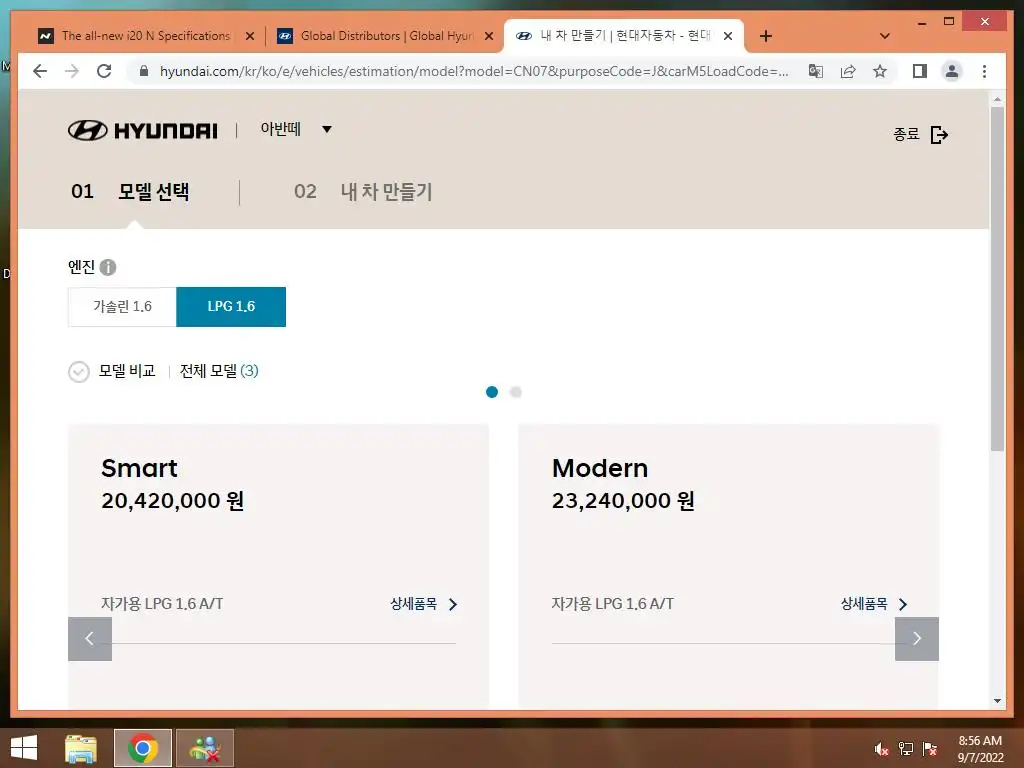Click the 종료 text label
1024x768 pixels.
(x=906, y=134)
